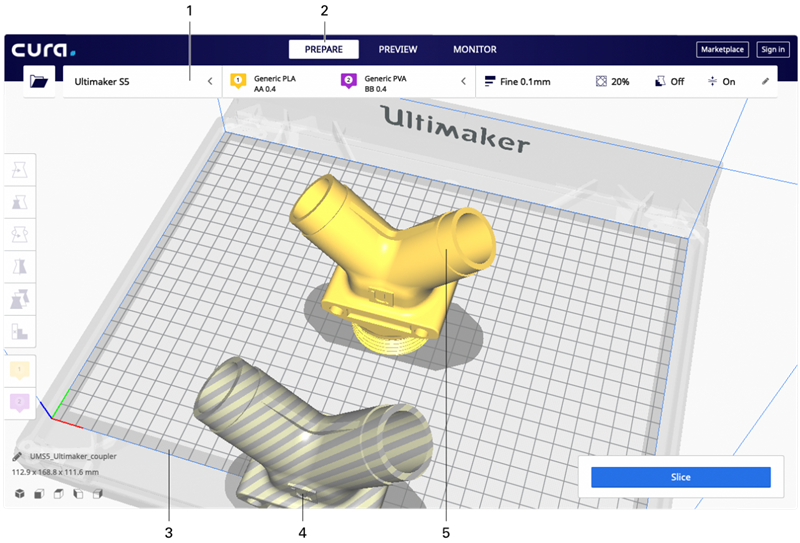
Task: Open file using the folder icon
Action: click(39, 82)
